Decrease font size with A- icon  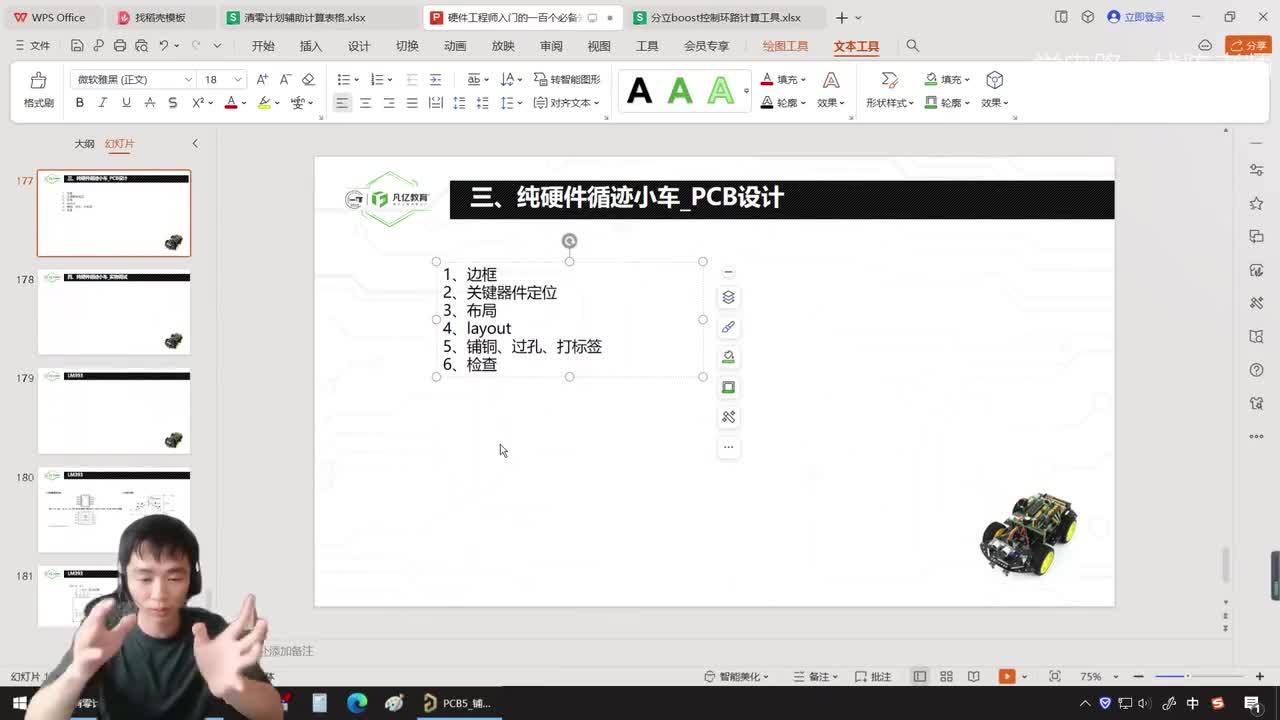point(285,79)
